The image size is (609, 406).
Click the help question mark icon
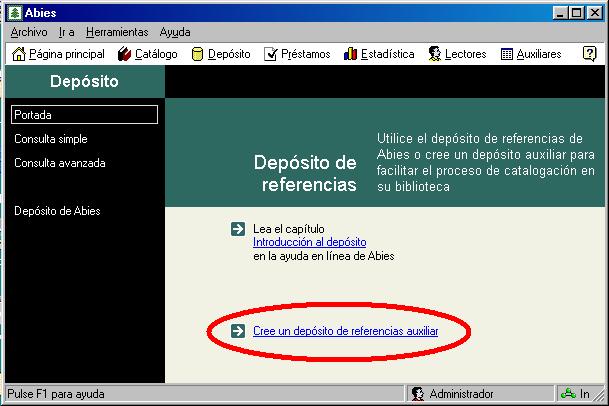pos(590,54)
